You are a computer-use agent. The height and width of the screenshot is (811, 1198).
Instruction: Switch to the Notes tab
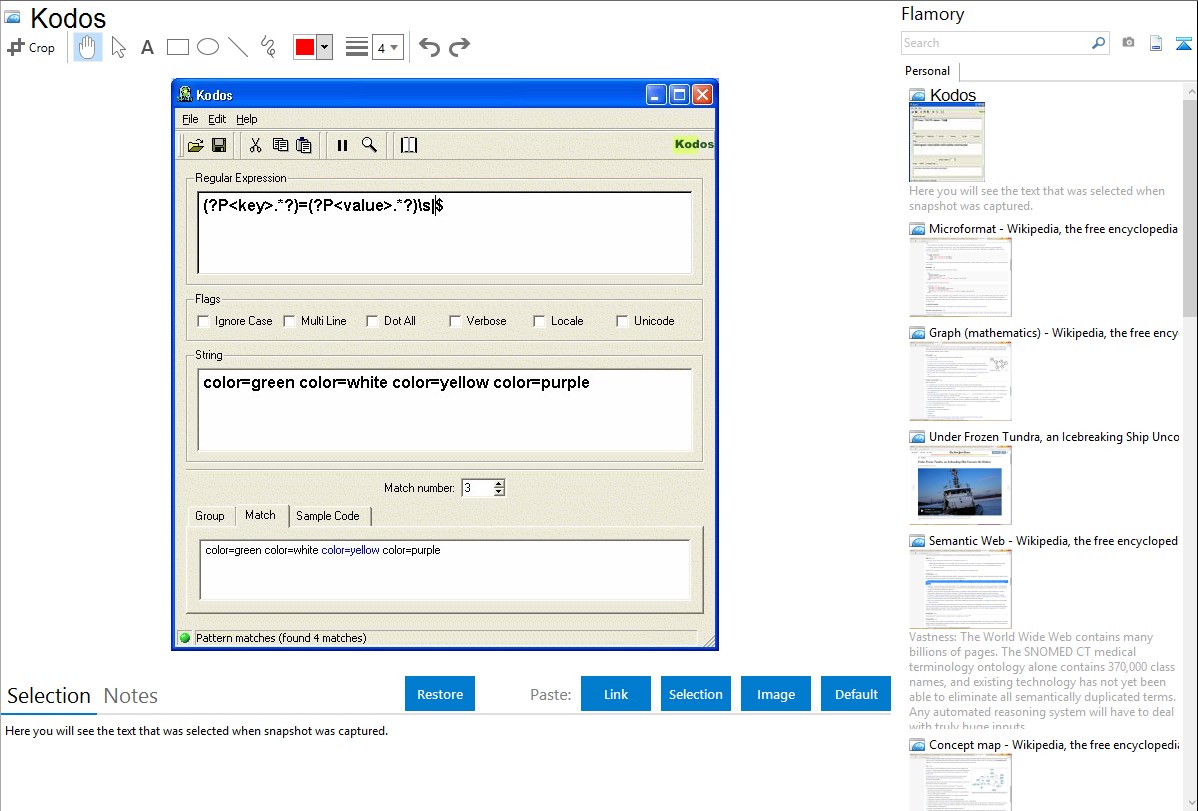click(131, 696)
